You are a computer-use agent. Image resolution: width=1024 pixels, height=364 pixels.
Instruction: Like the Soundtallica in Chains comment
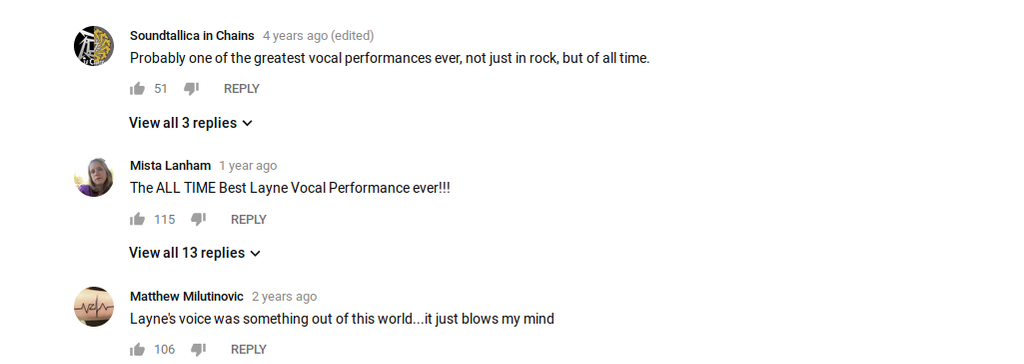137,89
